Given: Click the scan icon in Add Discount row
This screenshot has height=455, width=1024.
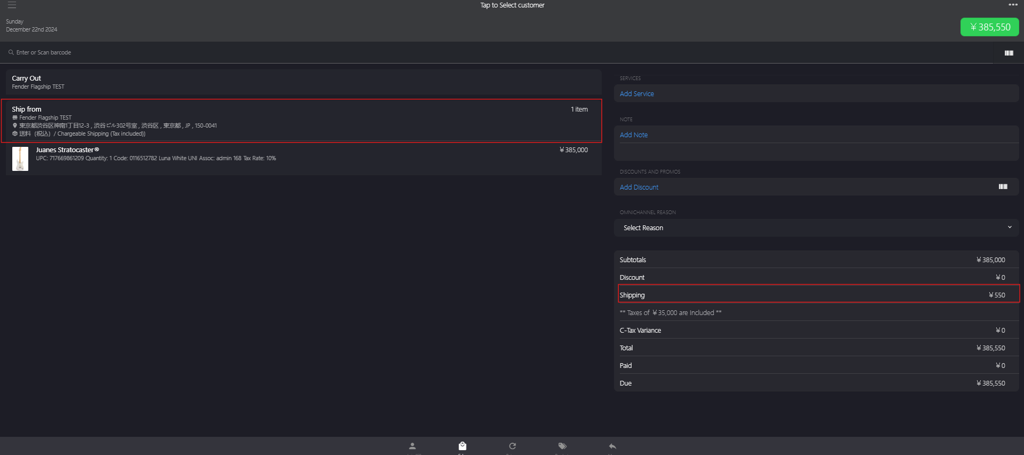Looking at the screenshot, I should [x=1003, y=187].
